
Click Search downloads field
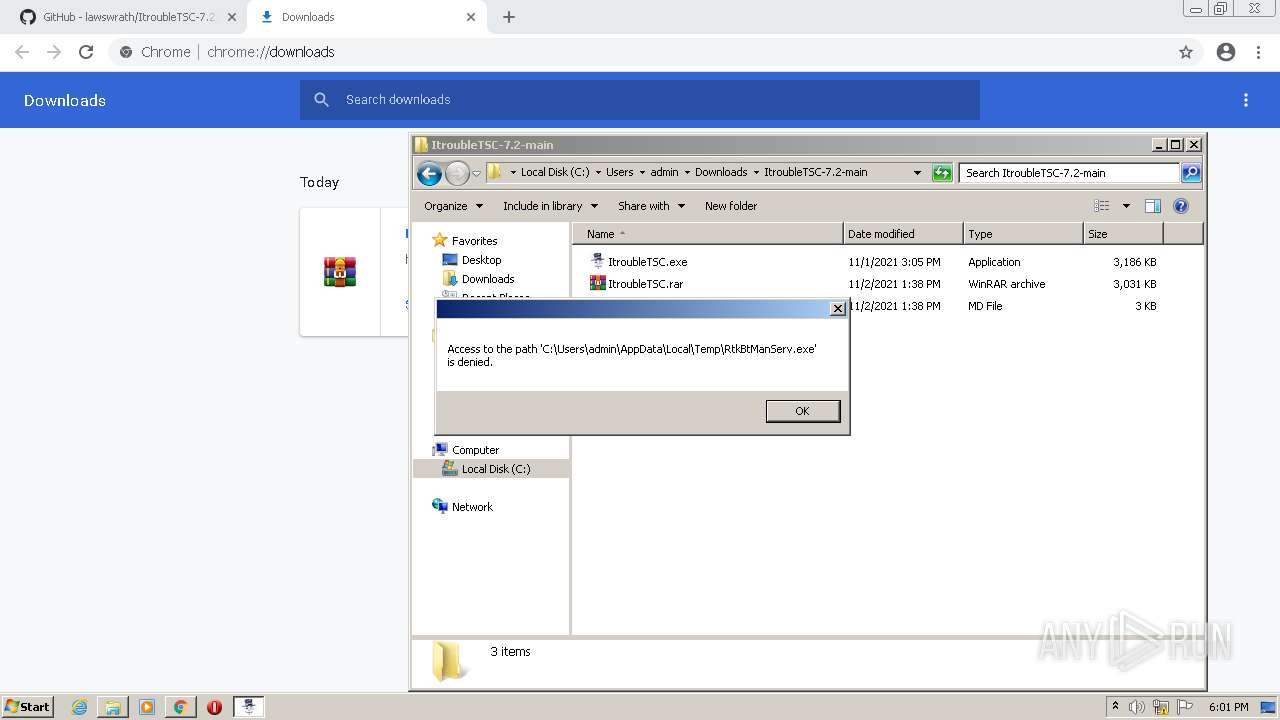pos(640,100)
